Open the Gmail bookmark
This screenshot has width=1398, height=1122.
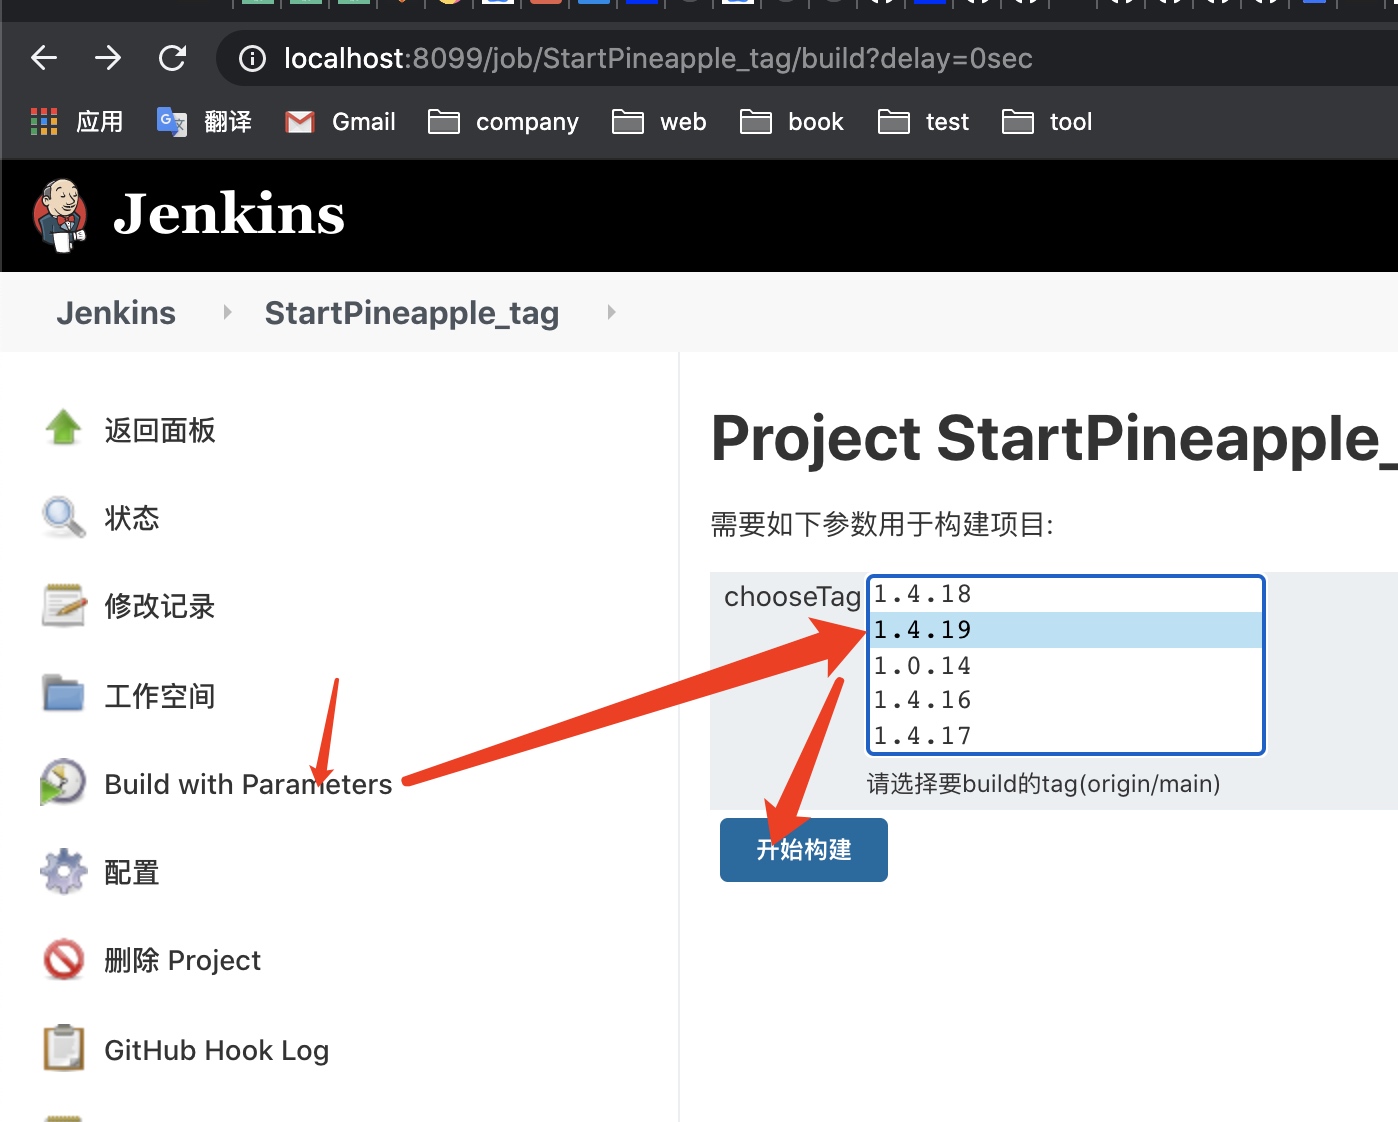(x=340, y=121)
